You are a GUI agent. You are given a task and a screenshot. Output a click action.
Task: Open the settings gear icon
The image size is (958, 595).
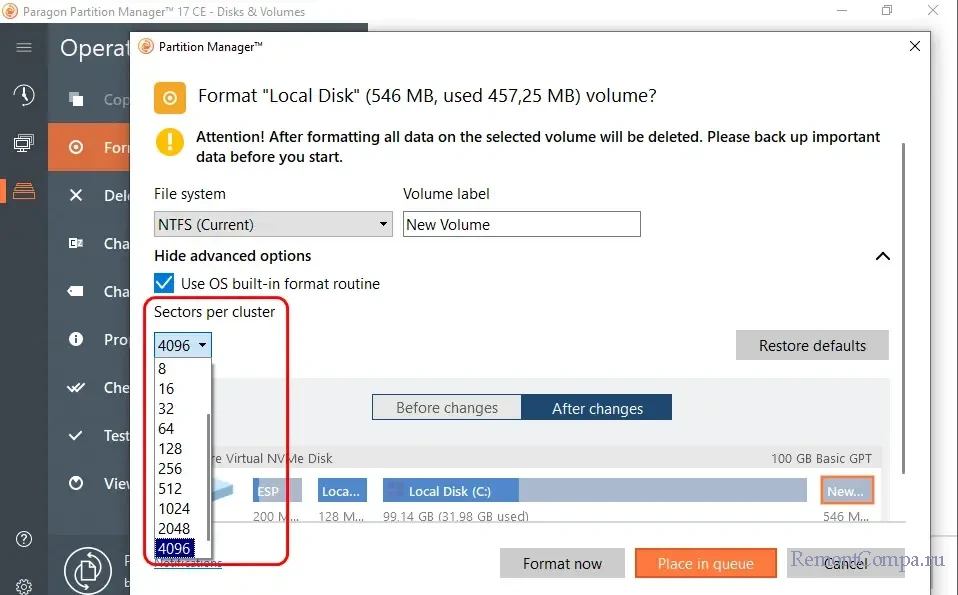tap(24, 586)
